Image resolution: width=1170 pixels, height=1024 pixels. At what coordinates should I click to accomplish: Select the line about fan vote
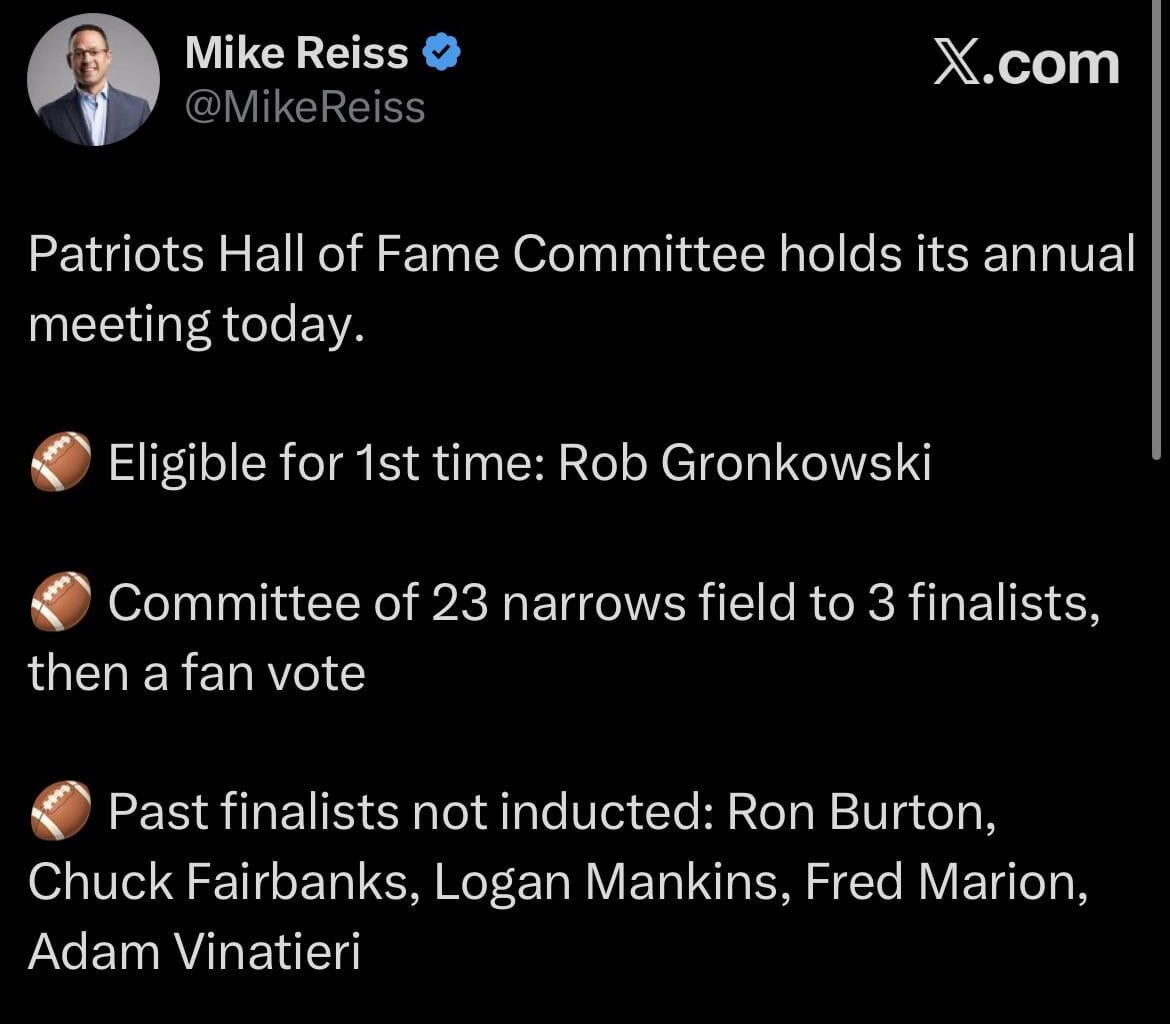[x=197, y=672]
